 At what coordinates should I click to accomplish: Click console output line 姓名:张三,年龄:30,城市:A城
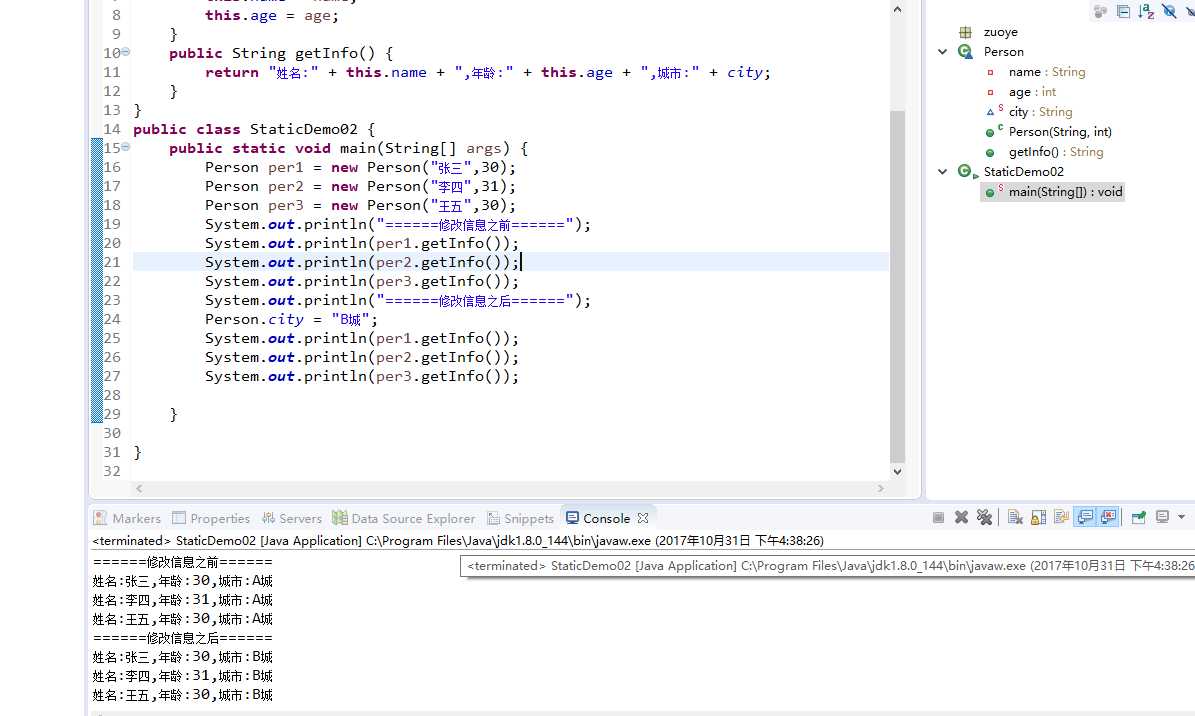pyautogui.click(x=182, y=581)
